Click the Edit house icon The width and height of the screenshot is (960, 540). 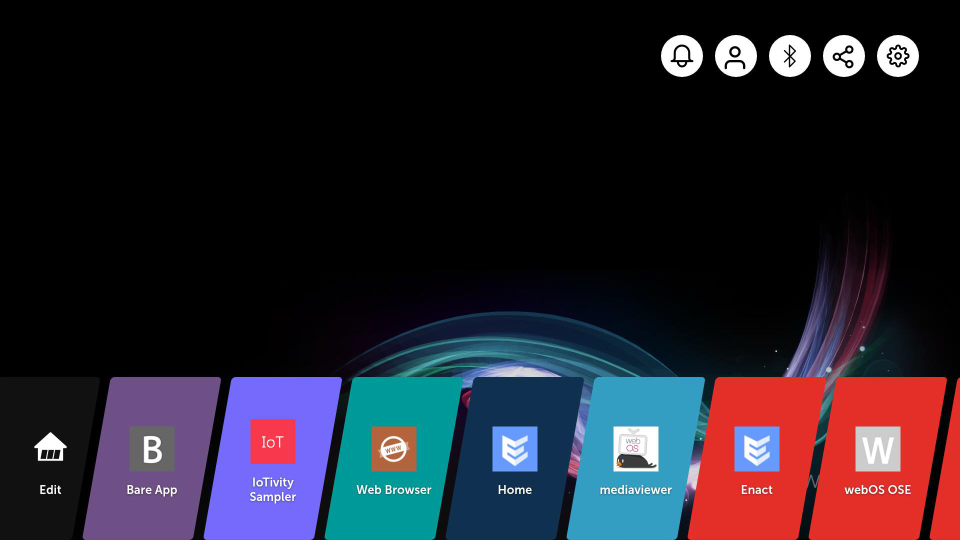[x=50, y=448]
